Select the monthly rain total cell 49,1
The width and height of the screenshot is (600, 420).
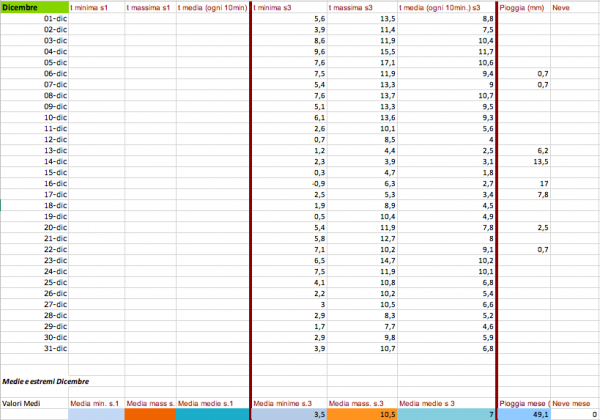(524, 414)
